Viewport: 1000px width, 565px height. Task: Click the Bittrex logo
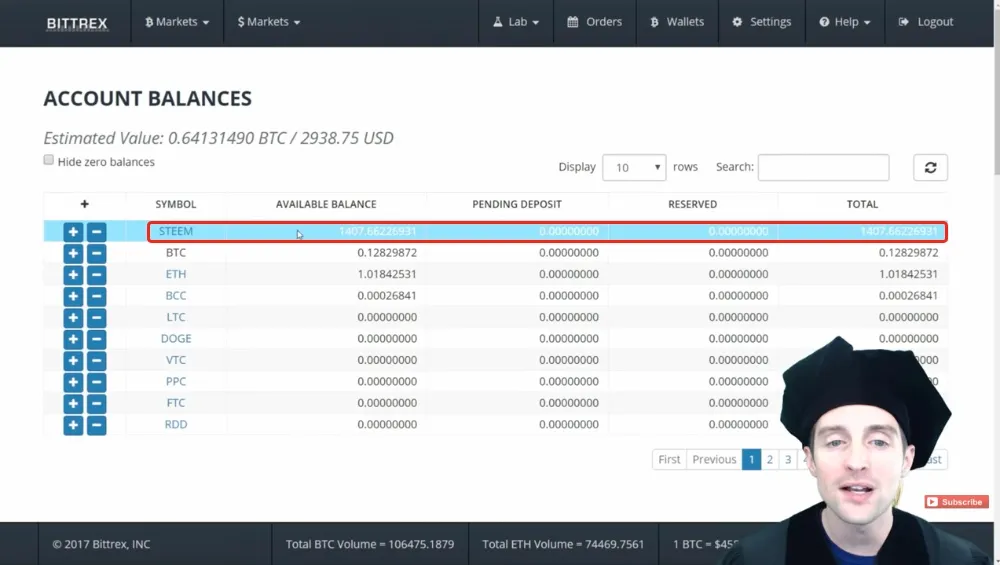77,23
